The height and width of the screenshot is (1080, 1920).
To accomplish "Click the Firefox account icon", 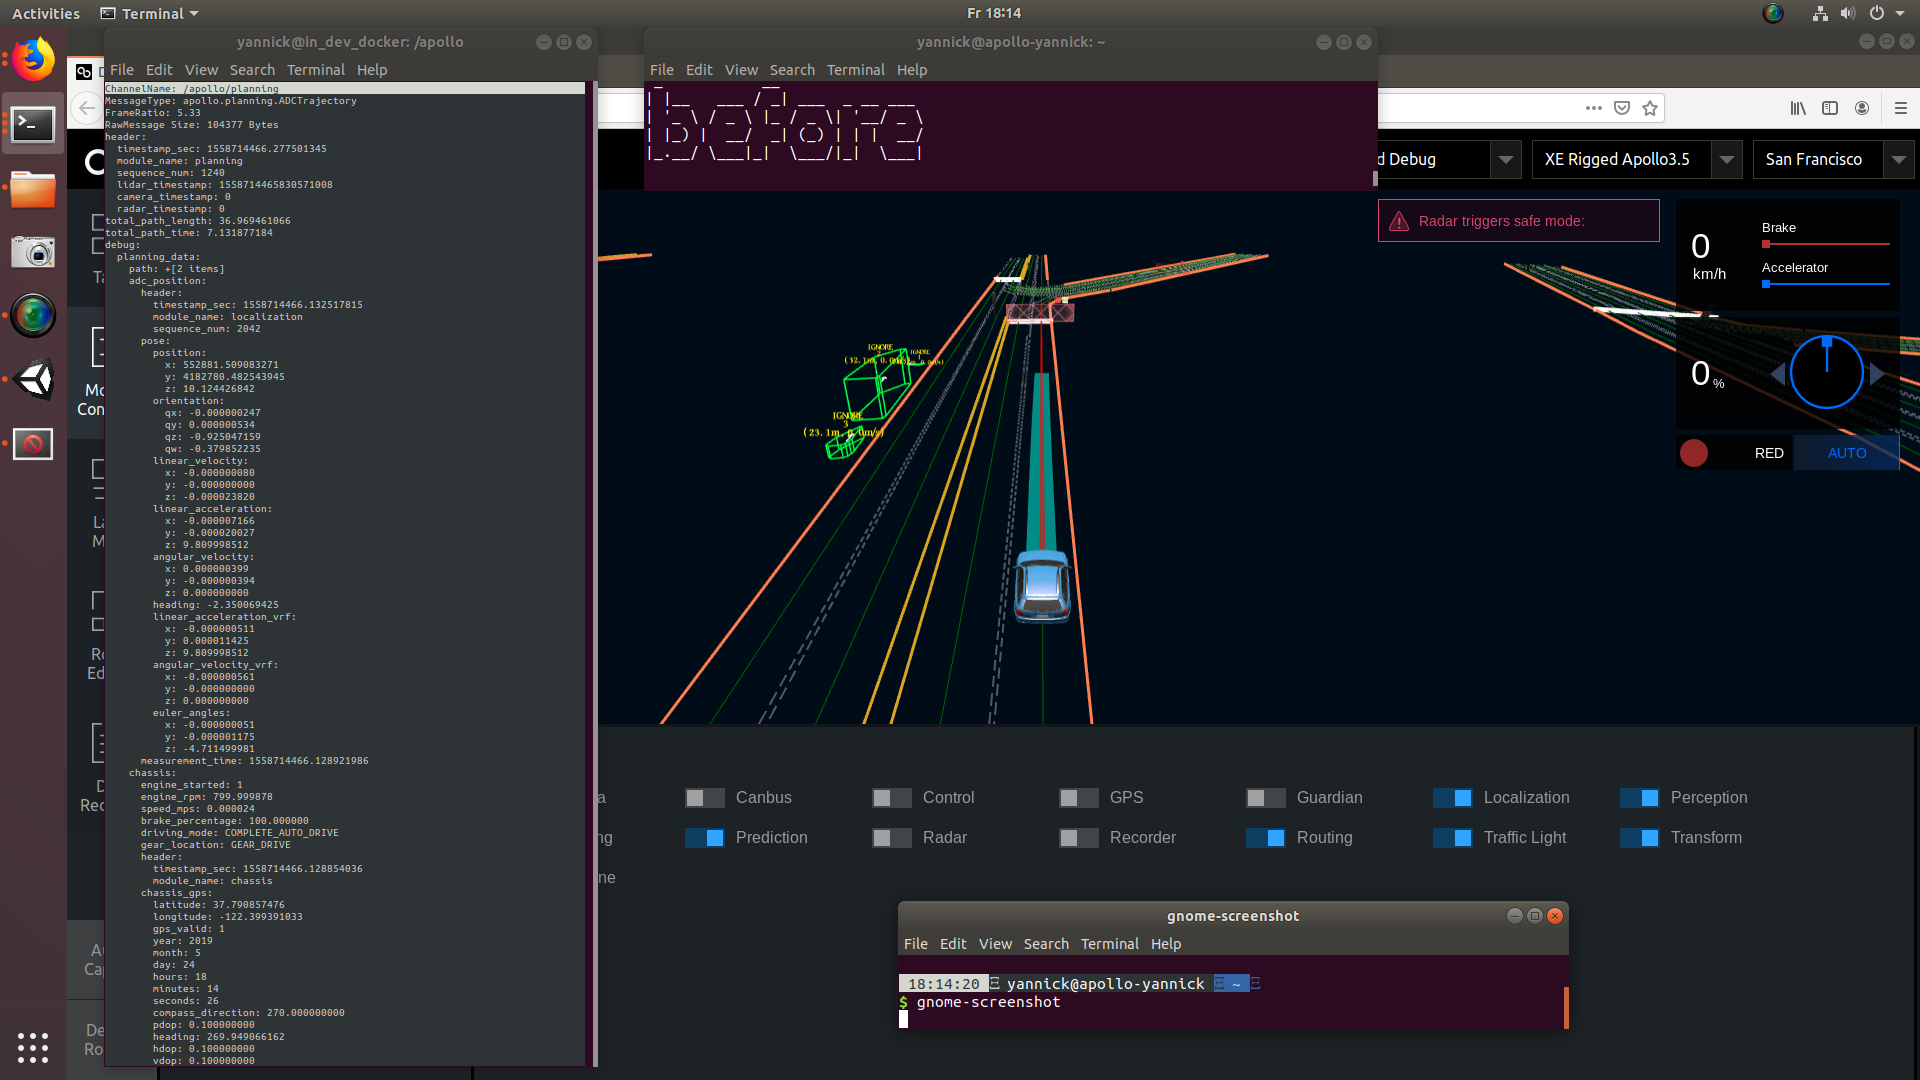I will click(1862, 108).
